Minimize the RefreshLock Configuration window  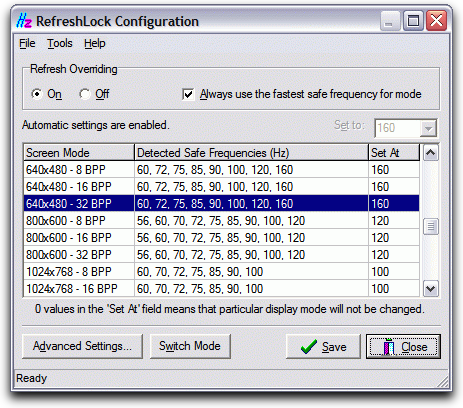tap(389, 21)
